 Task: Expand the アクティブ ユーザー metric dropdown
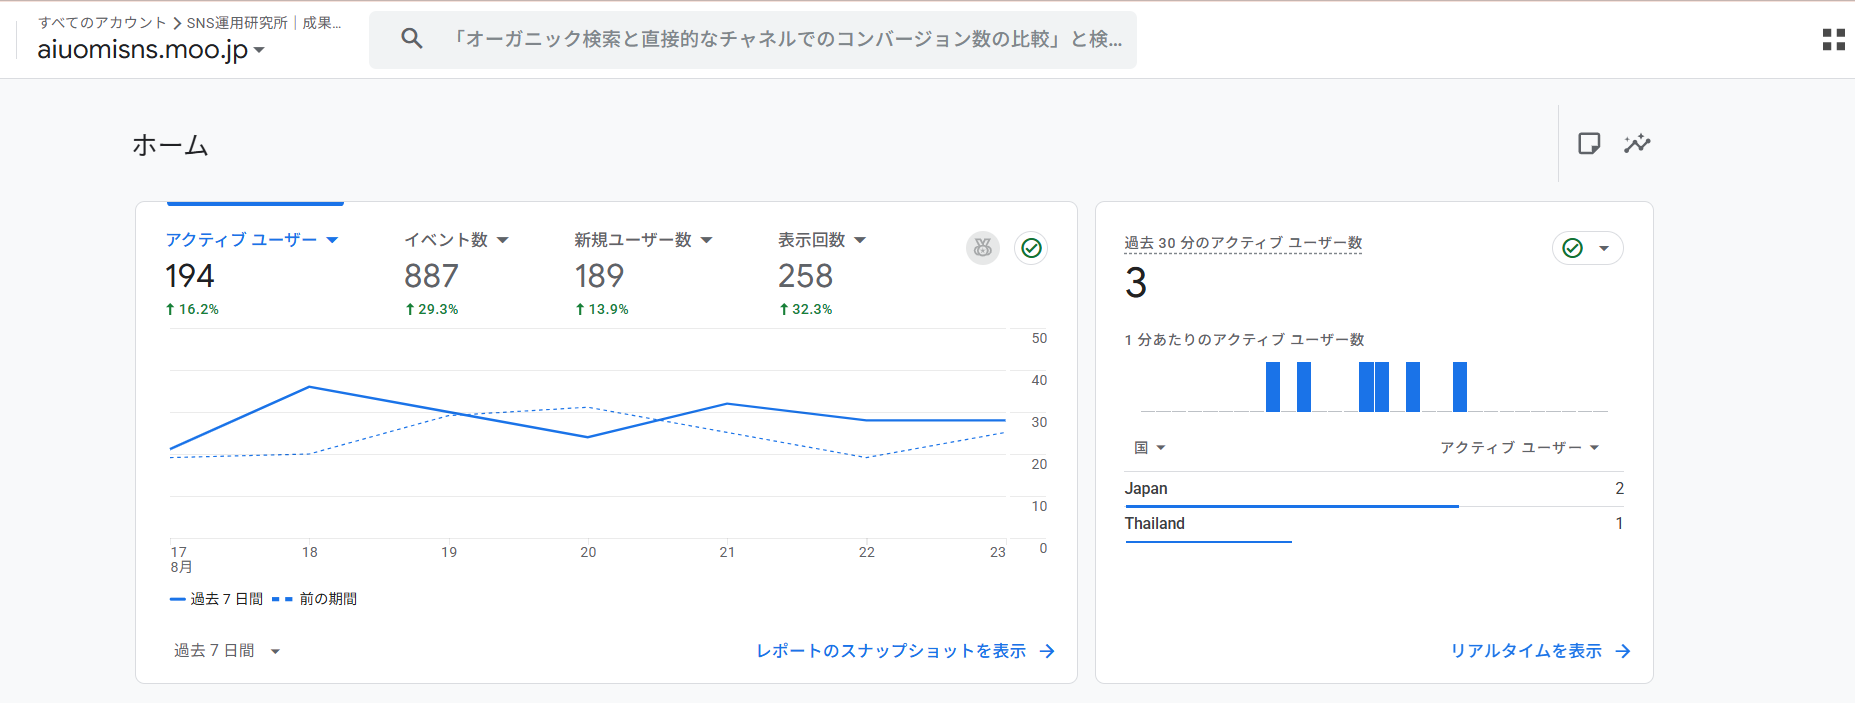tap(332, 240)
